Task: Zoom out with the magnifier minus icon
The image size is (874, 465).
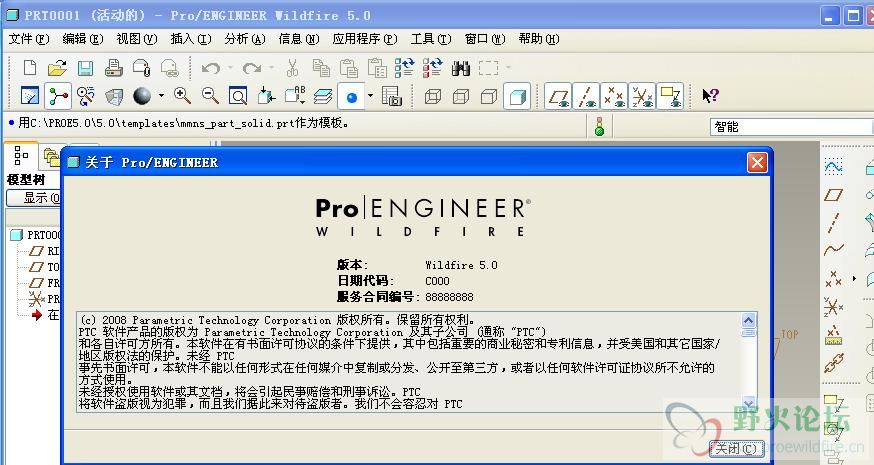Action: pyautogui.click(x=210, y=96)
